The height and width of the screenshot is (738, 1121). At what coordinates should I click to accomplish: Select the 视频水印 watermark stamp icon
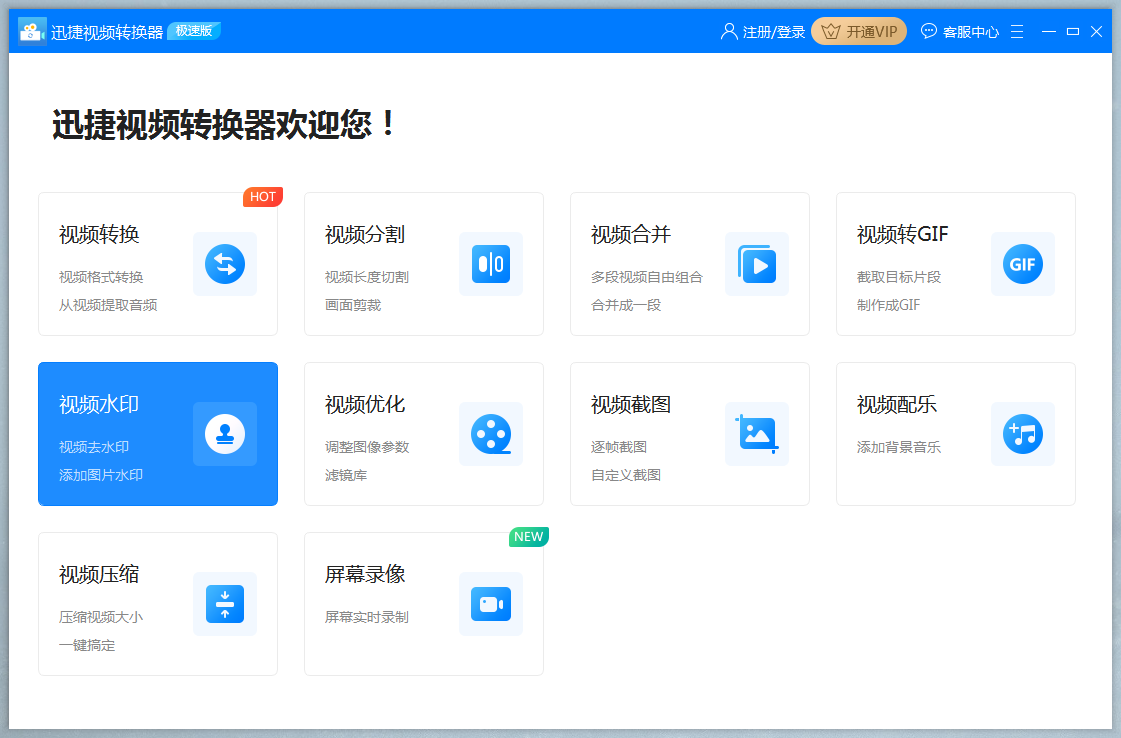(x=225, y=434)
